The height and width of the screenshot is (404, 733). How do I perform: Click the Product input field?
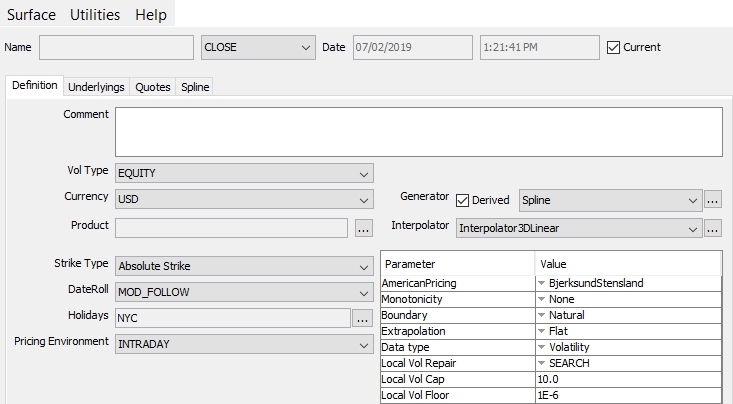point(231,228)
